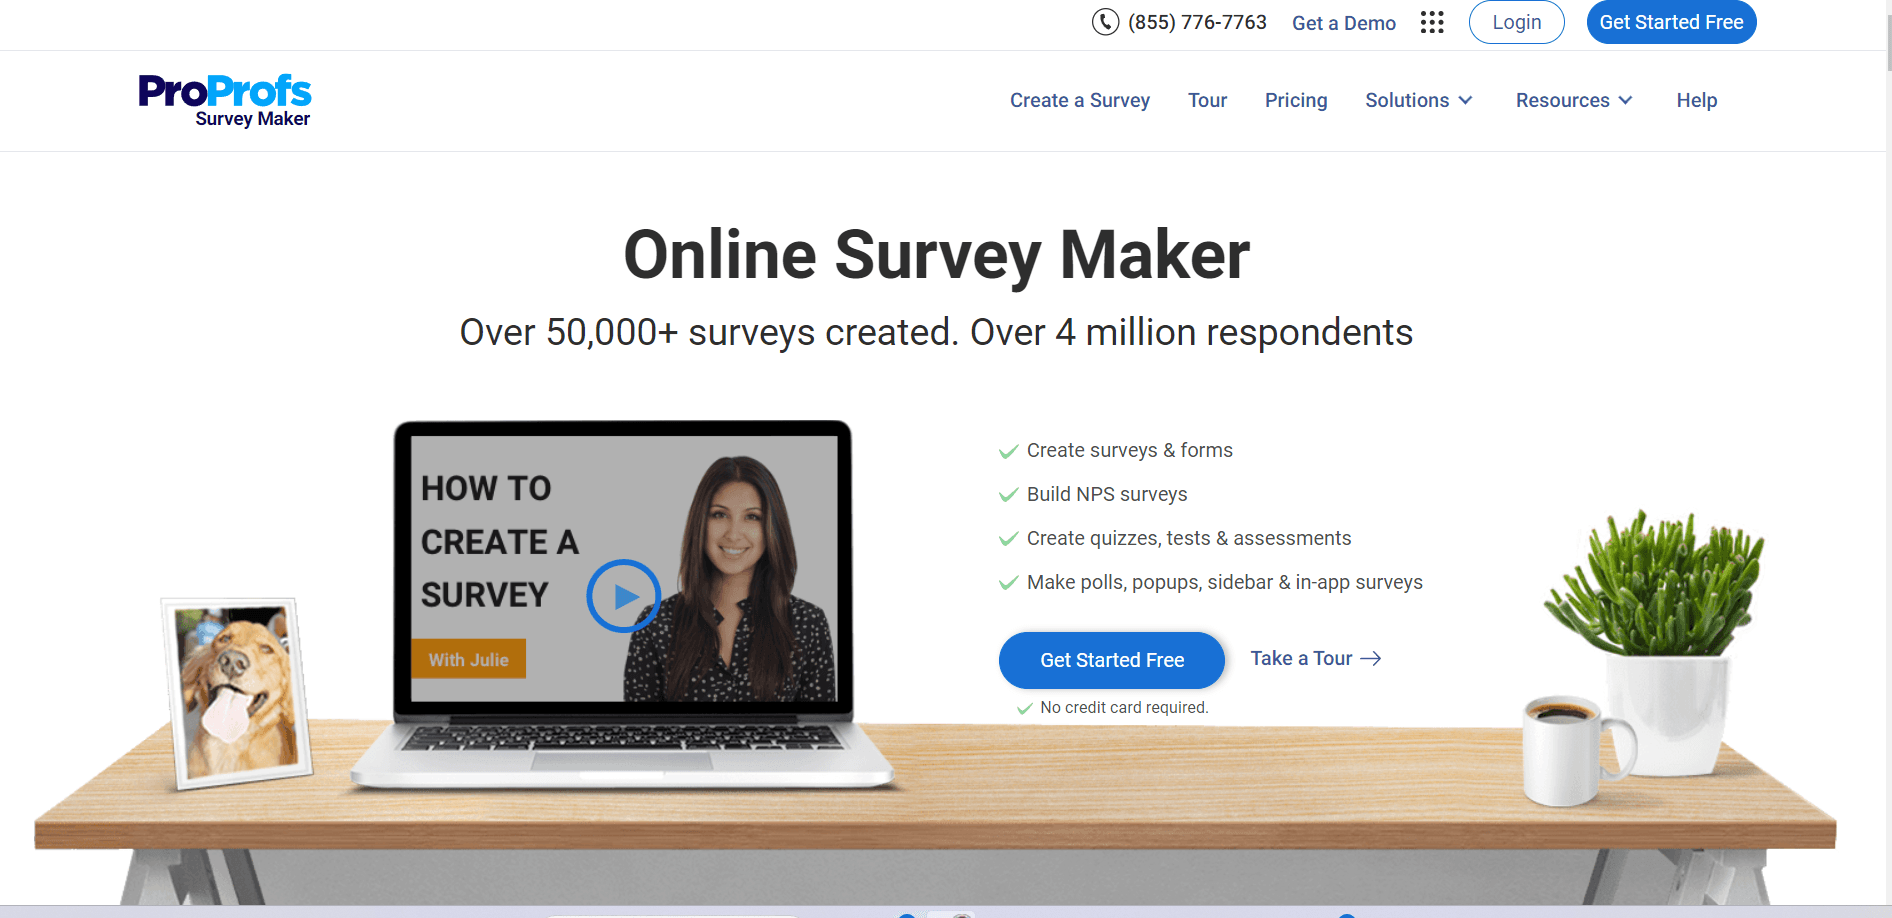This screenshot has width=1892, height=918.
Task: Click the phone icon beside the number
Action: [x=1105, y=22]
